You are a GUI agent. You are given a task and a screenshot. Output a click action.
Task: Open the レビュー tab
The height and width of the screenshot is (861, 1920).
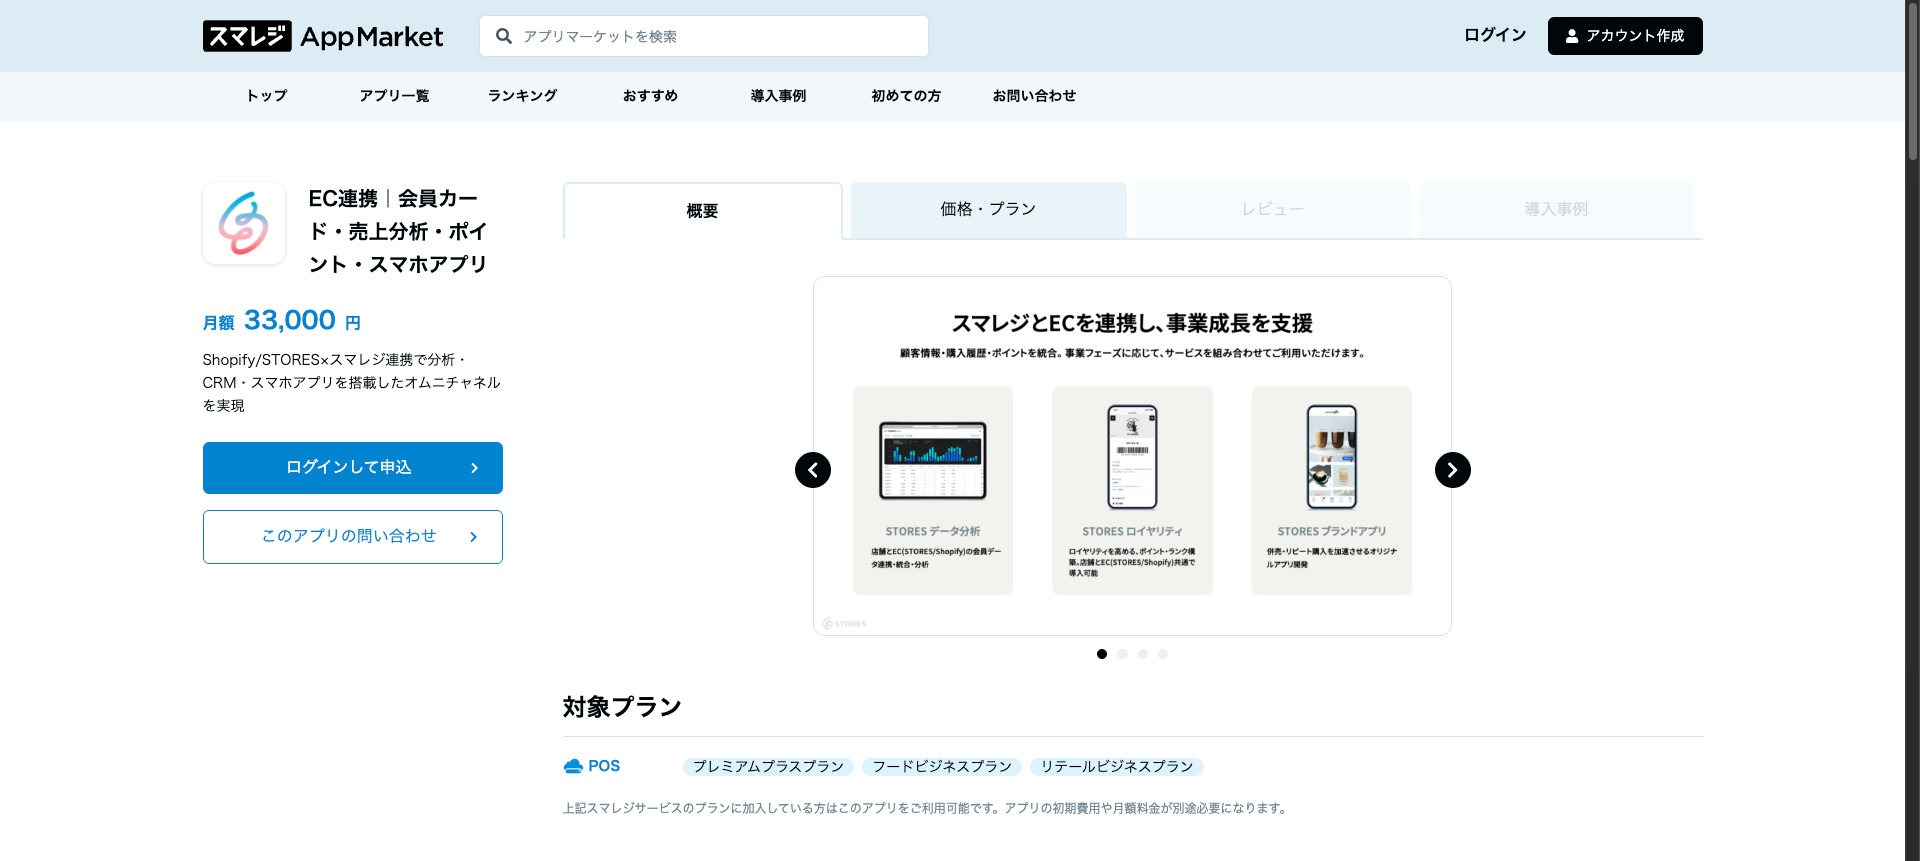[1272, 209]
